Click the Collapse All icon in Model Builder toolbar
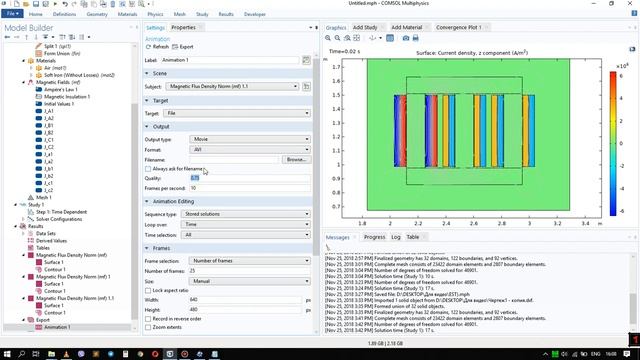Screen dimensions: 640x360 (x=62, y=37)
